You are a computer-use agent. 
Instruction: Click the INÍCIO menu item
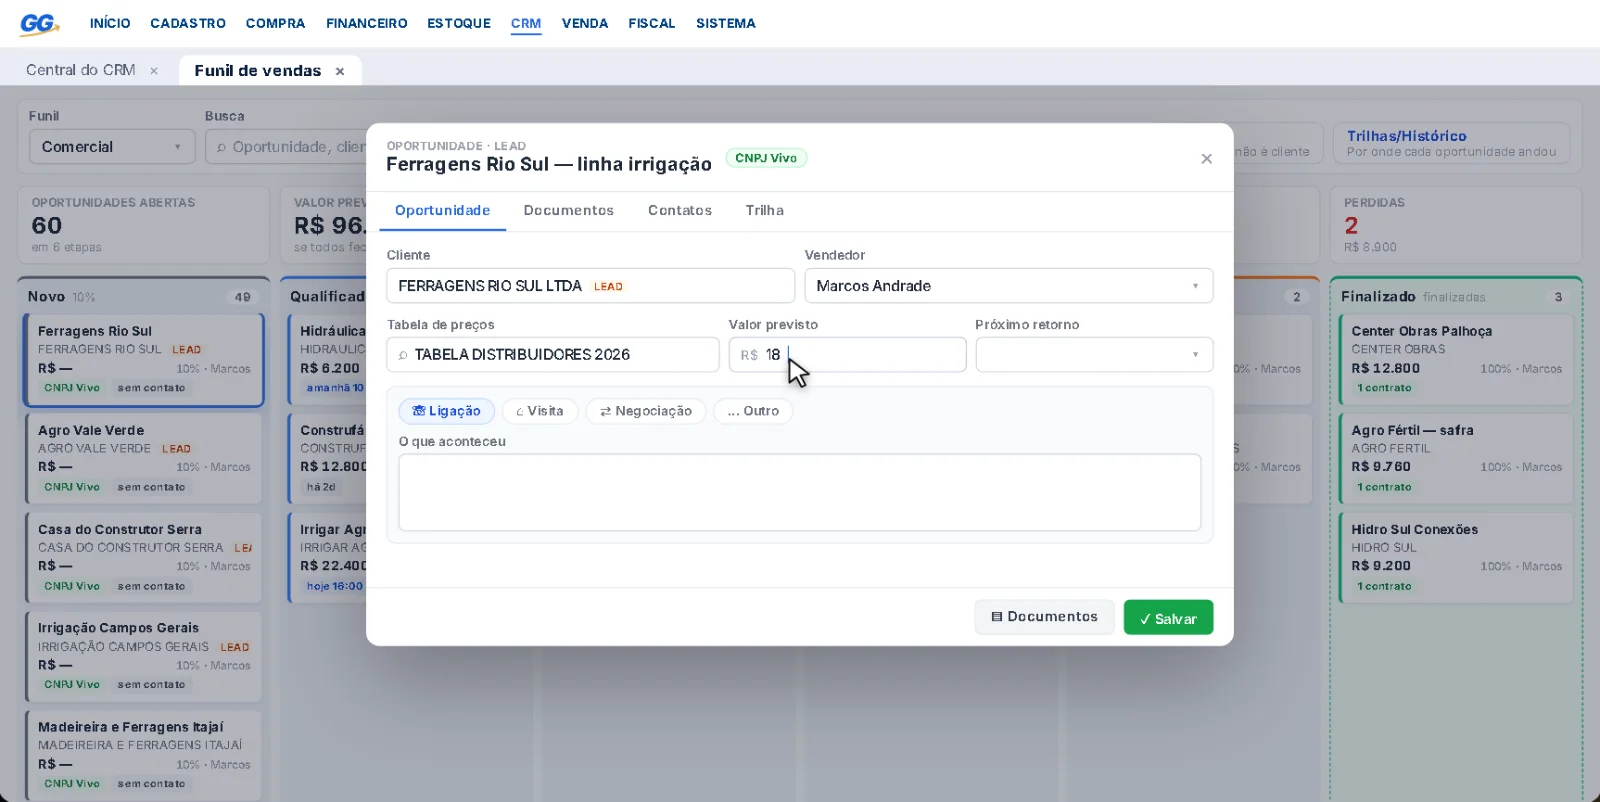coord(110,23)
